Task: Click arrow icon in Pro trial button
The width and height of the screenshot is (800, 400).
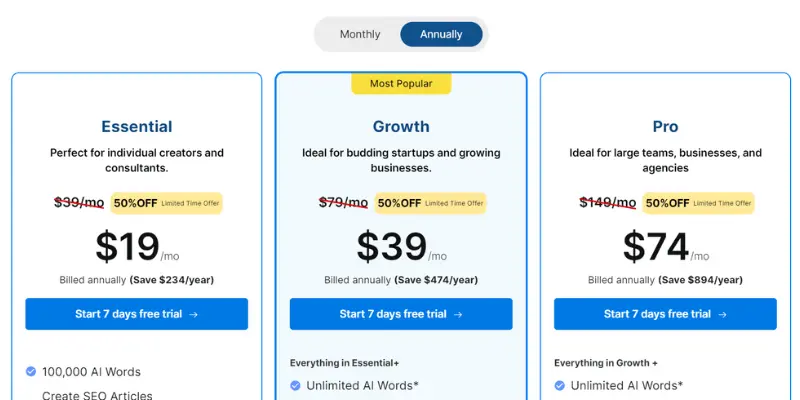Action: click(722, 314)
